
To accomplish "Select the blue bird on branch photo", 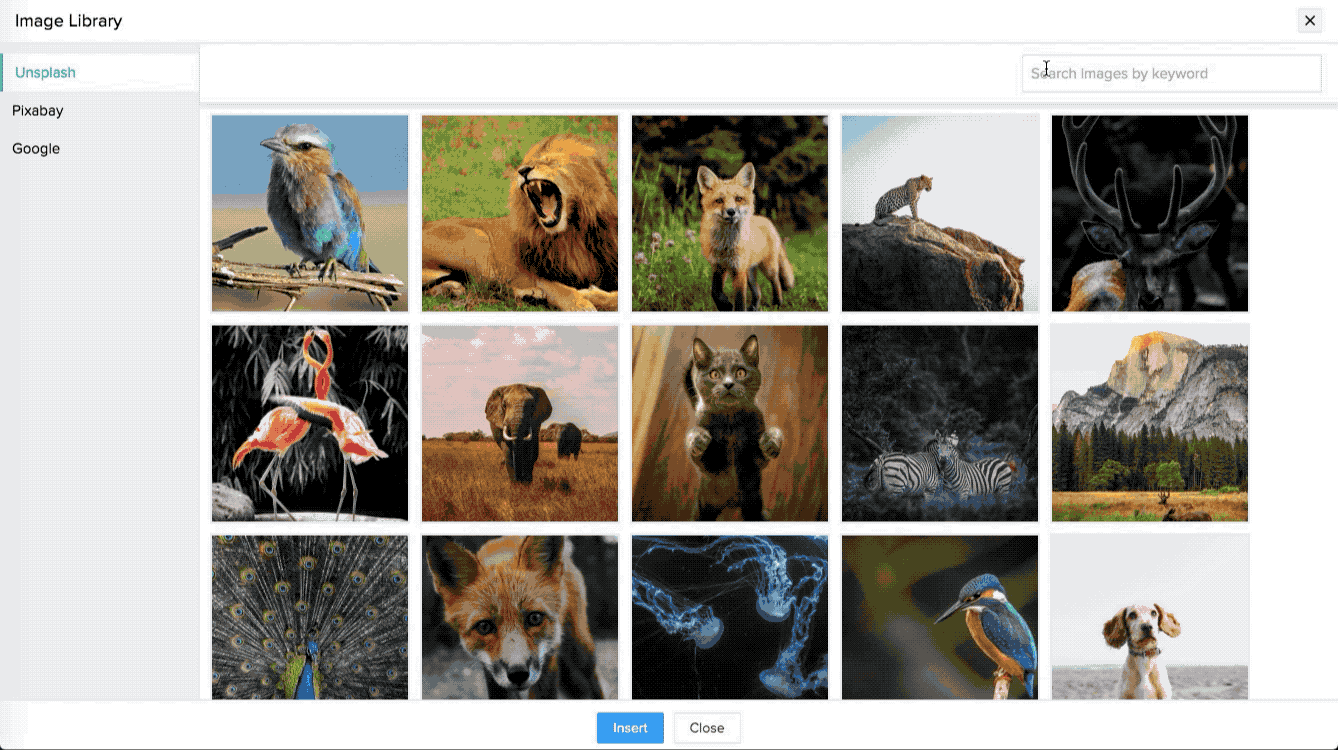I will click(x=310, y=213).
